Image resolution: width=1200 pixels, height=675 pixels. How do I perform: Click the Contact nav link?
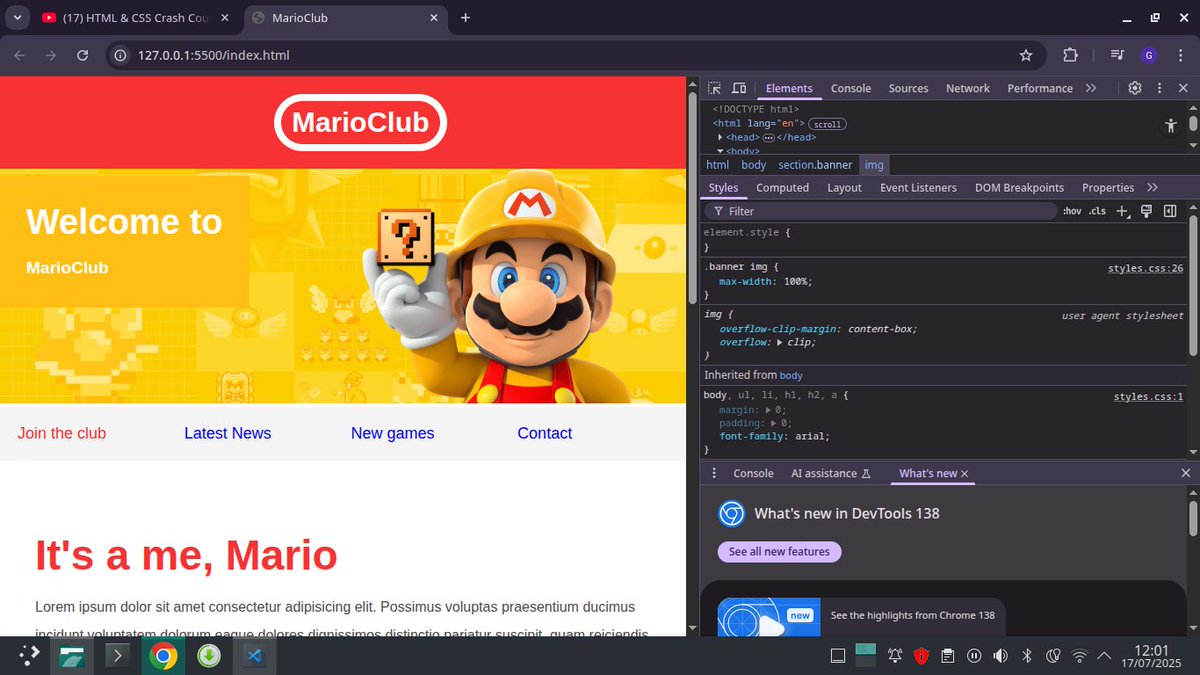point(544,433)
